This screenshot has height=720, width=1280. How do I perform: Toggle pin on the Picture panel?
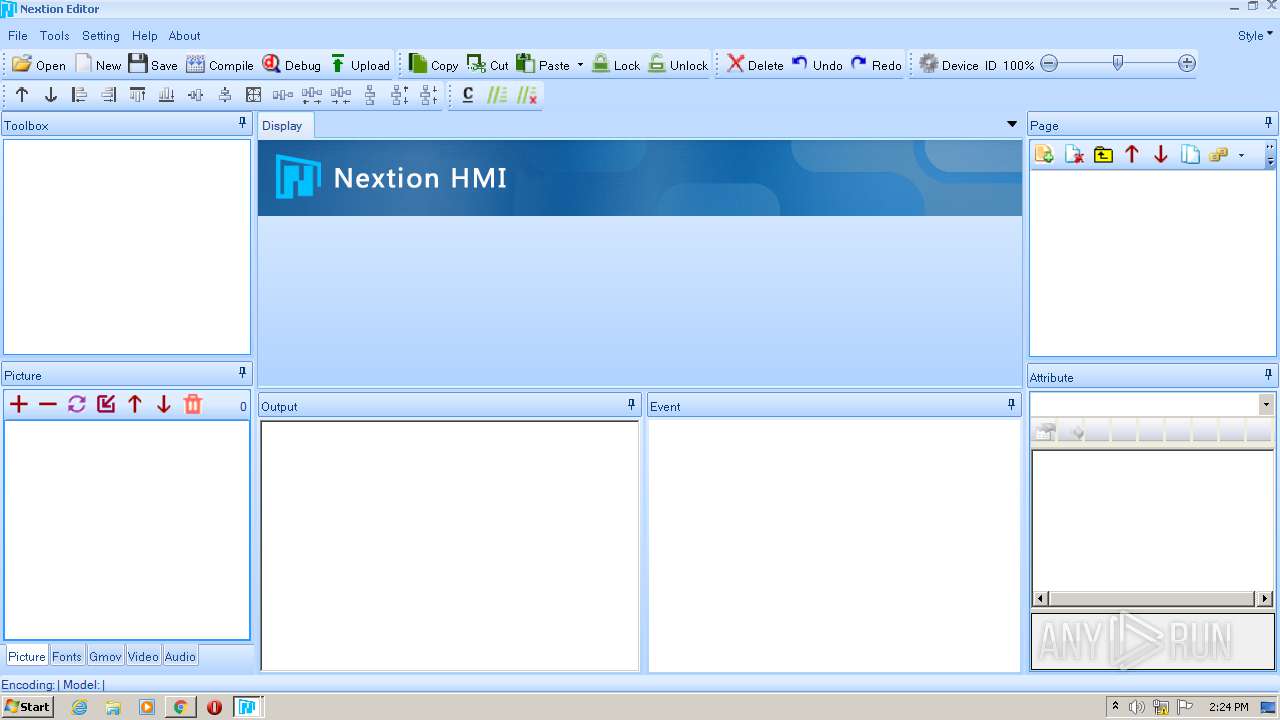click(x=242, y=373)
